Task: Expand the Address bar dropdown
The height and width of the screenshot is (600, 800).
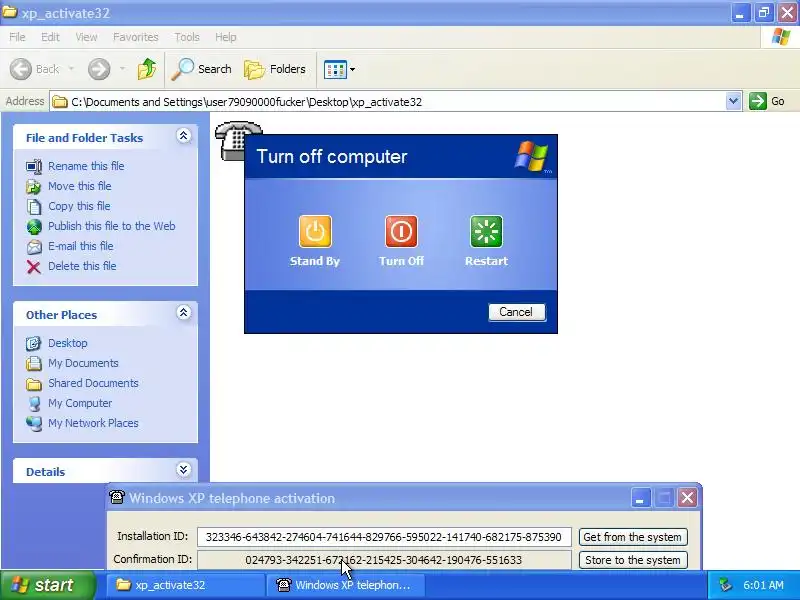Action: pos(733,101)
